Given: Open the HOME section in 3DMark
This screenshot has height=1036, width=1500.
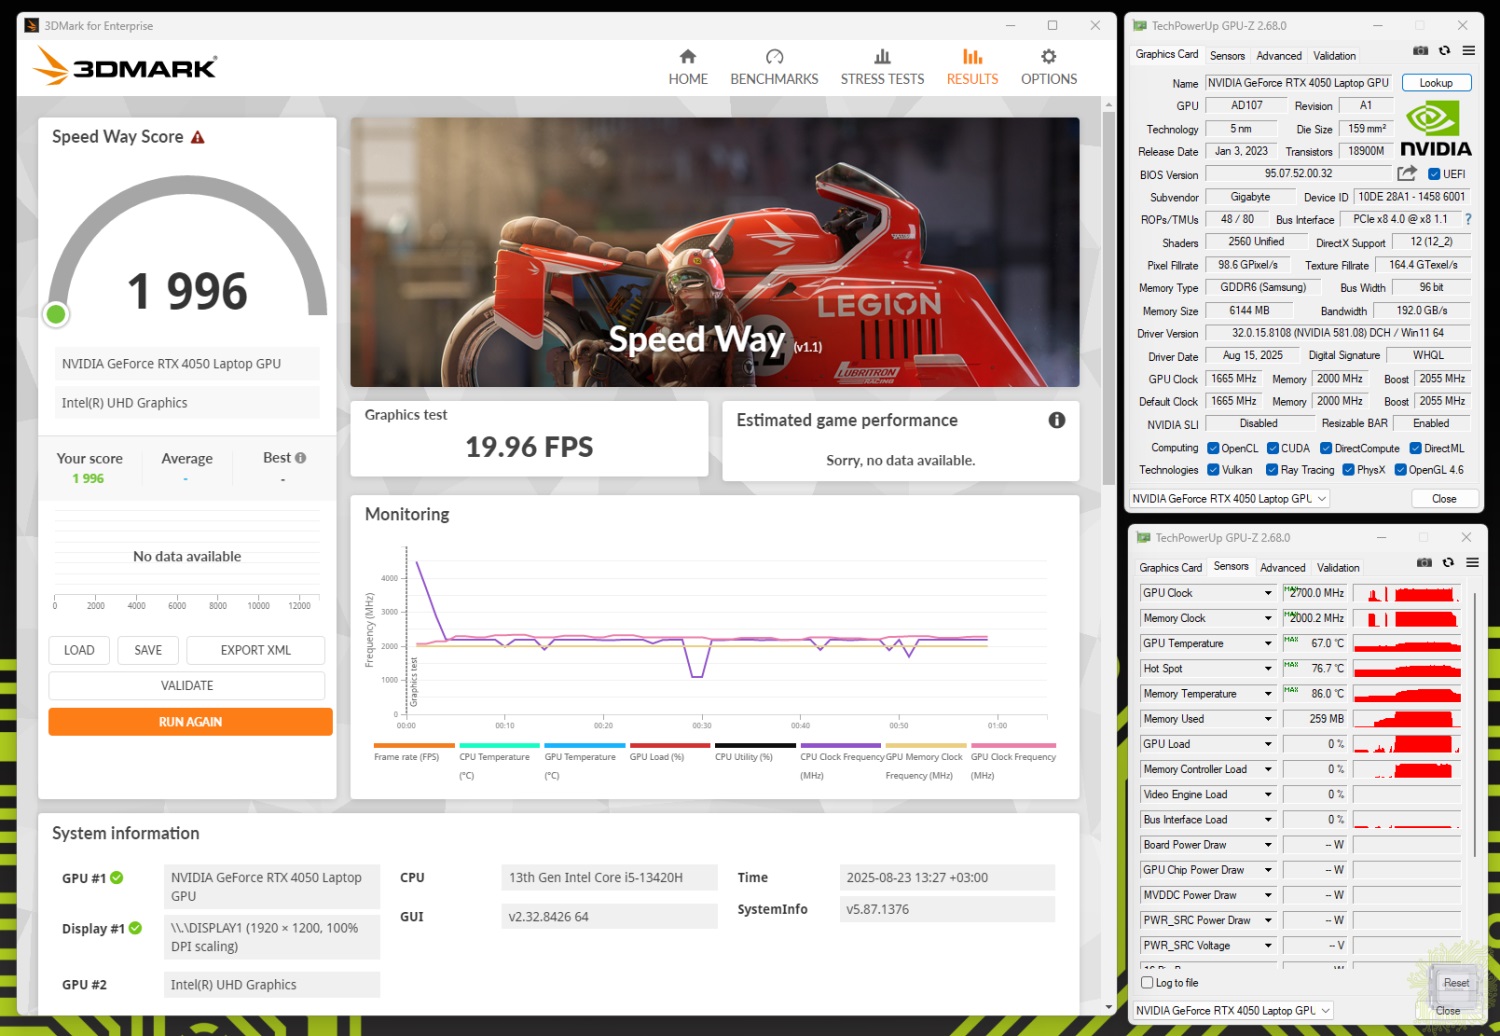Looking at the screenshot, I should 688,67.
